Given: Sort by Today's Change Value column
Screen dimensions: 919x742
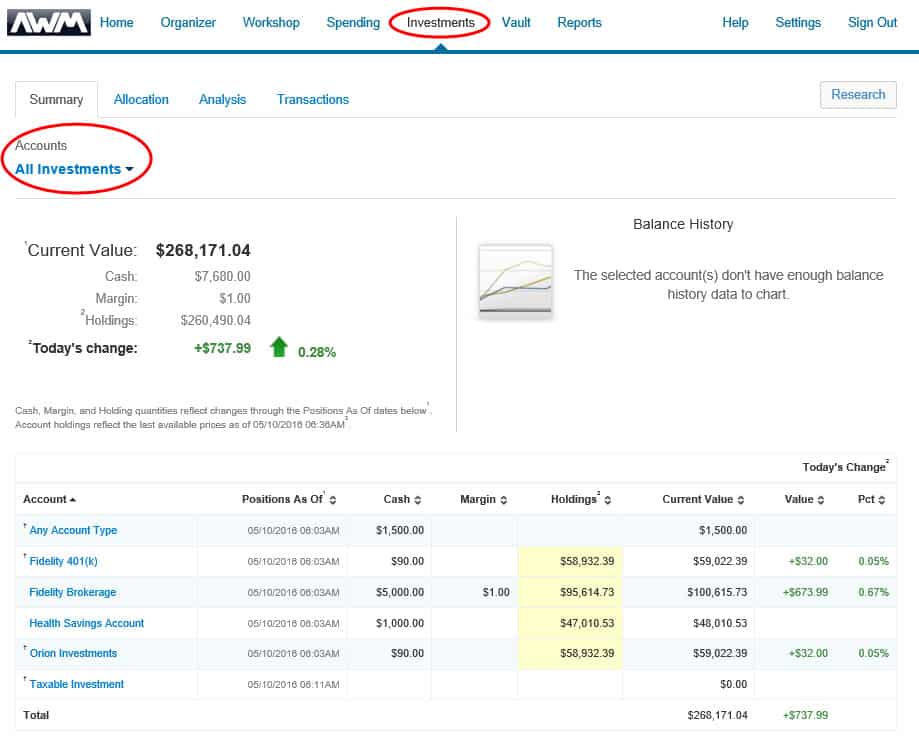Looking at the screenshot, I should pos(804,499).
